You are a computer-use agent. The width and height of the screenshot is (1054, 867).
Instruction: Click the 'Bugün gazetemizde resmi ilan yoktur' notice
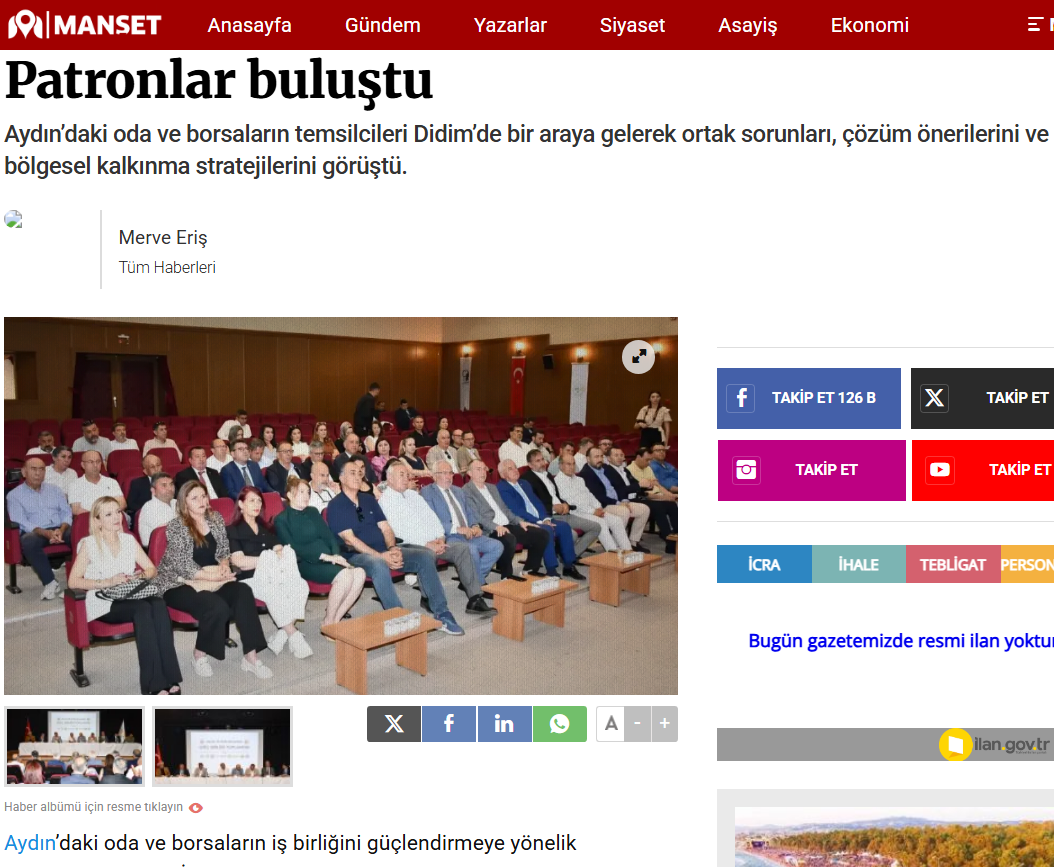tap(901, 641)
